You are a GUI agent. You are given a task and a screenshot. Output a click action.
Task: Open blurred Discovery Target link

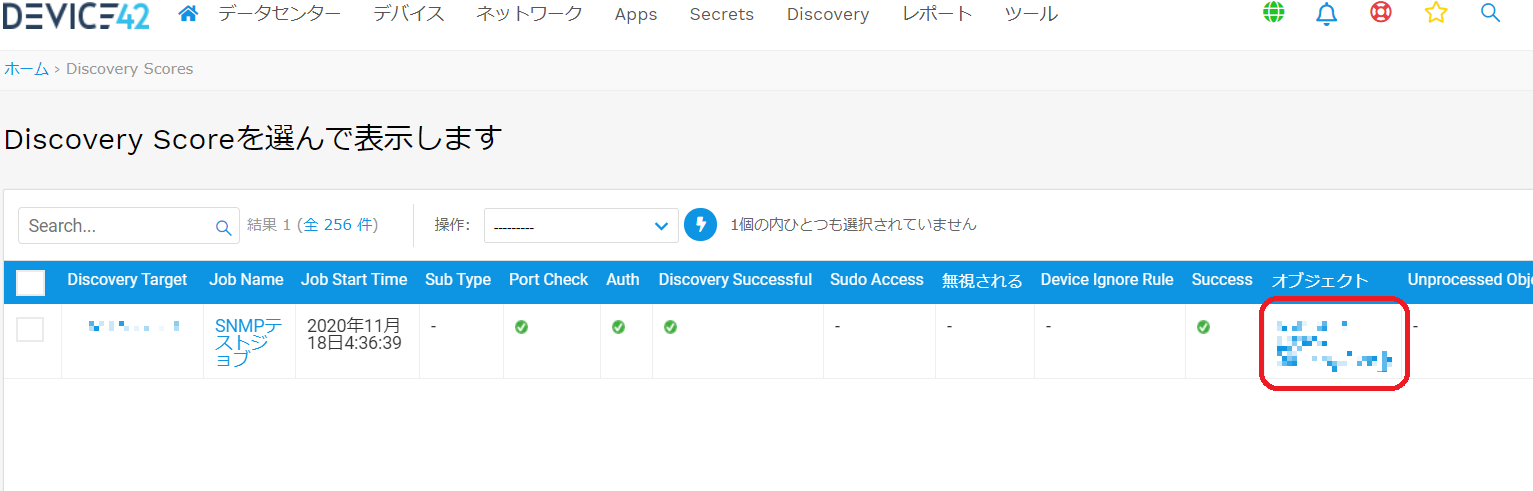(x=133, y=326)
